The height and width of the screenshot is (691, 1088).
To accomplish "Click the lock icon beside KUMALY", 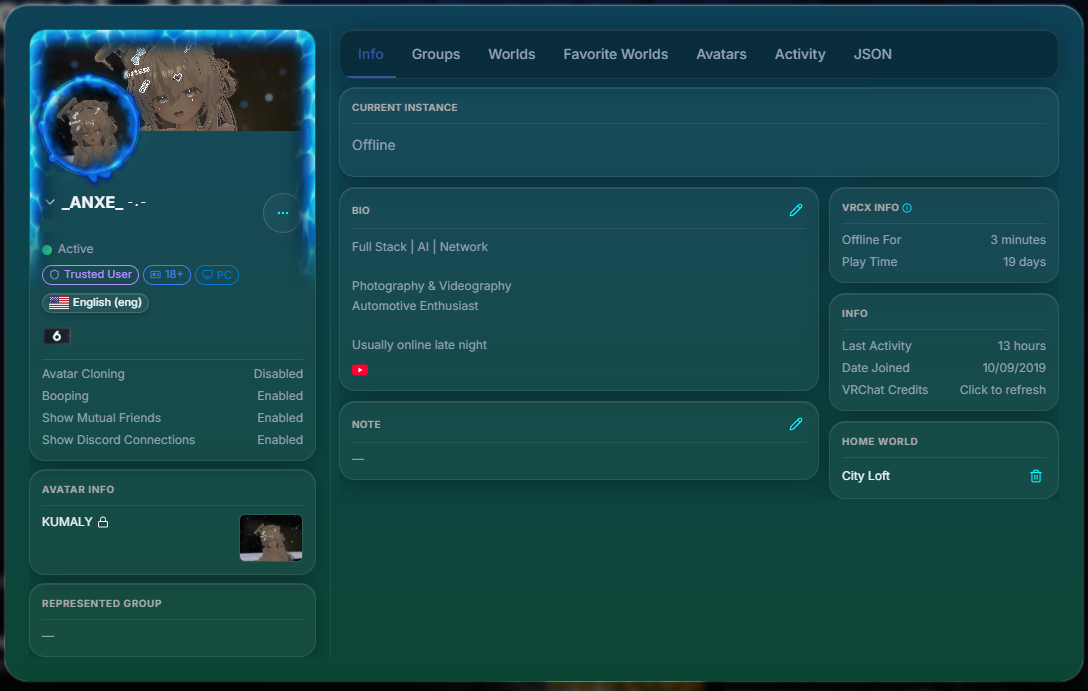I will tap(103, 522).
